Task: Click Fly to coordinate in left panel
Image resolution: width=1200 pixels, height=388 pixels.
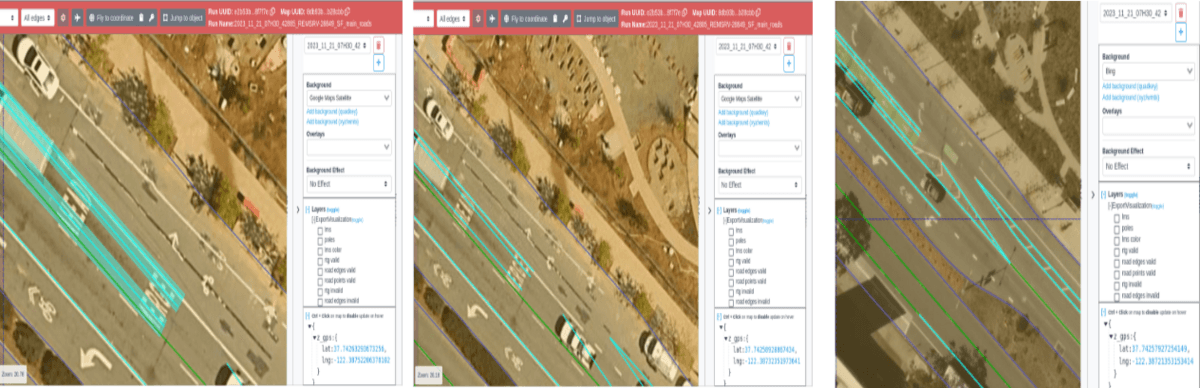Action: pyautogui.click(x=110, y=18)
